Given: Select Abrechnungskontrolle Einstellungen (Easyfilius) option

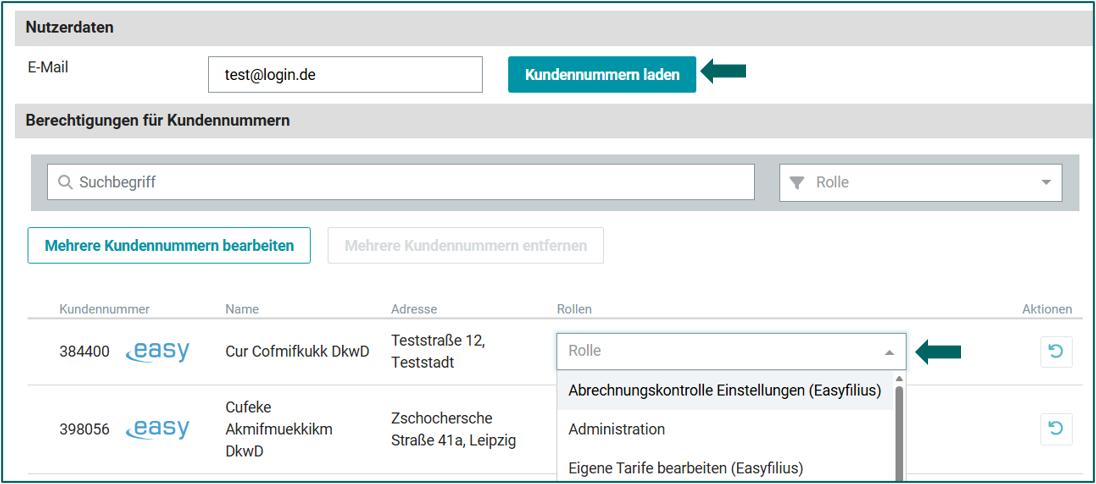Looking at the screenshot, I should click(724, 391).
